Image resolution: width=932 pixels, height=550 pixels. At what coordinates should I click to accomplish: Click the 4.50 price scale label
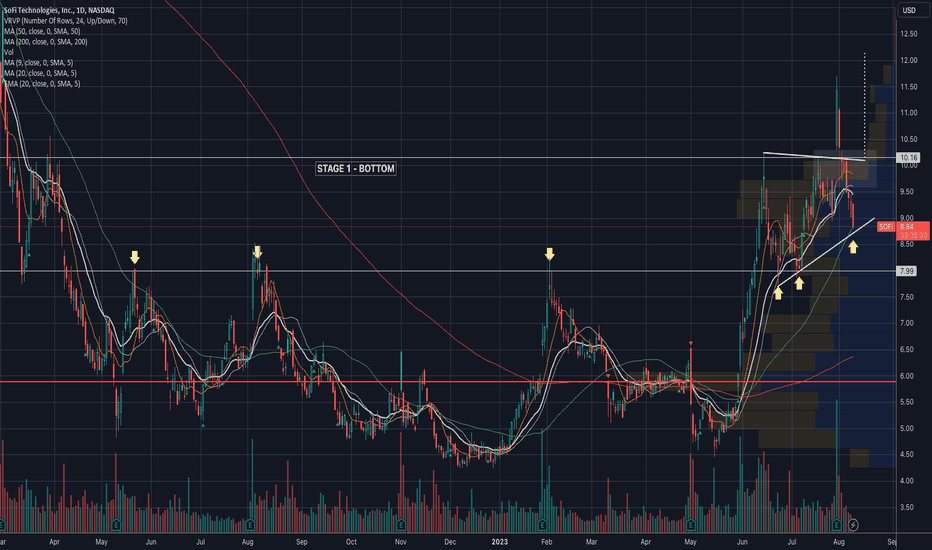[907, 455]
